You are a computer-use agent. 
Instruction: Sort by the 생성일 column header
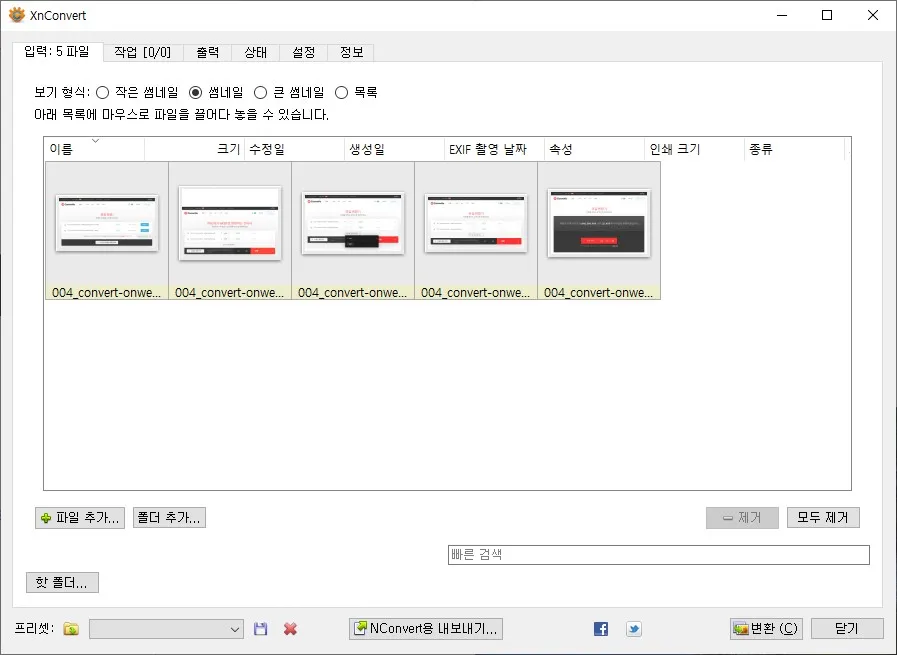pos(395,149)
